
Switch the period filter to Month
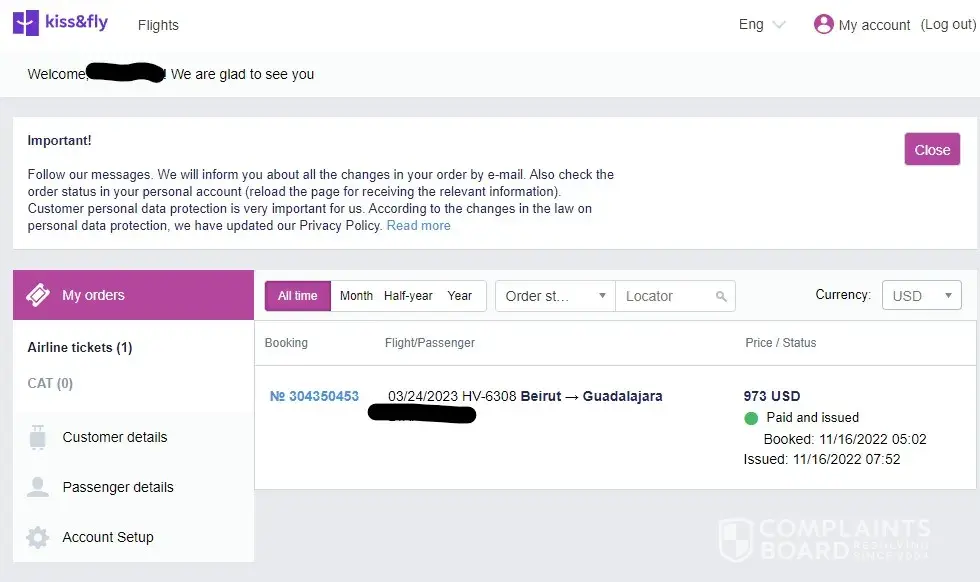point(356,296)
